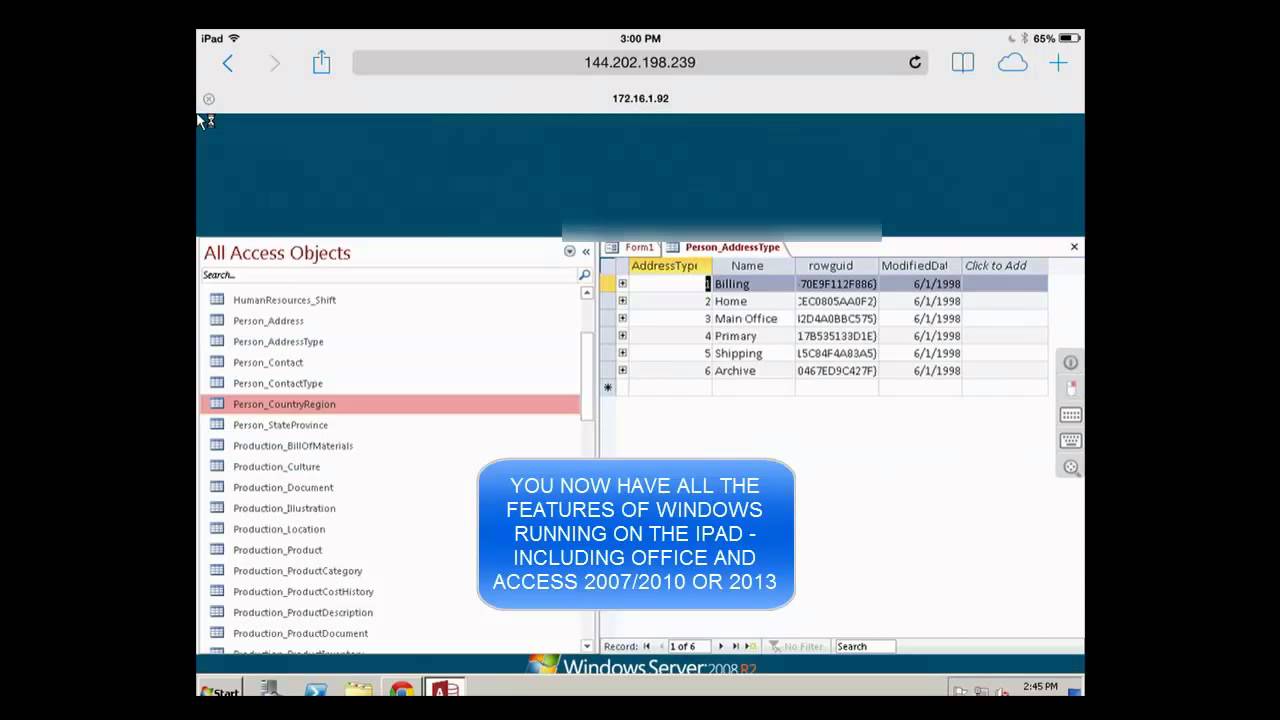
Task: Expand the Main Office row subdatasheet
Action: (622, 318)
